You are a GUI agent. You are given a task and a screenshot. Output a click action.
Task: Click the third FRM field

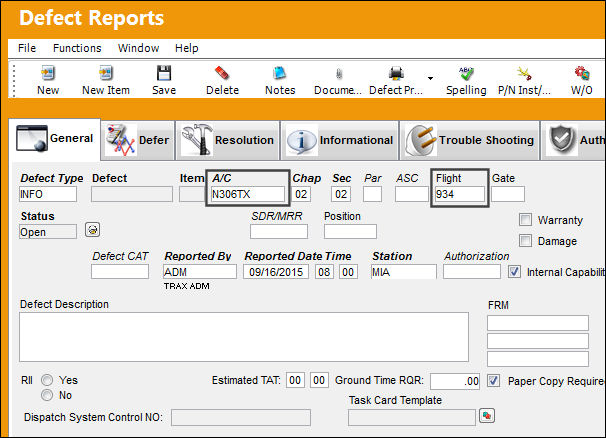[x=538, y=359]
